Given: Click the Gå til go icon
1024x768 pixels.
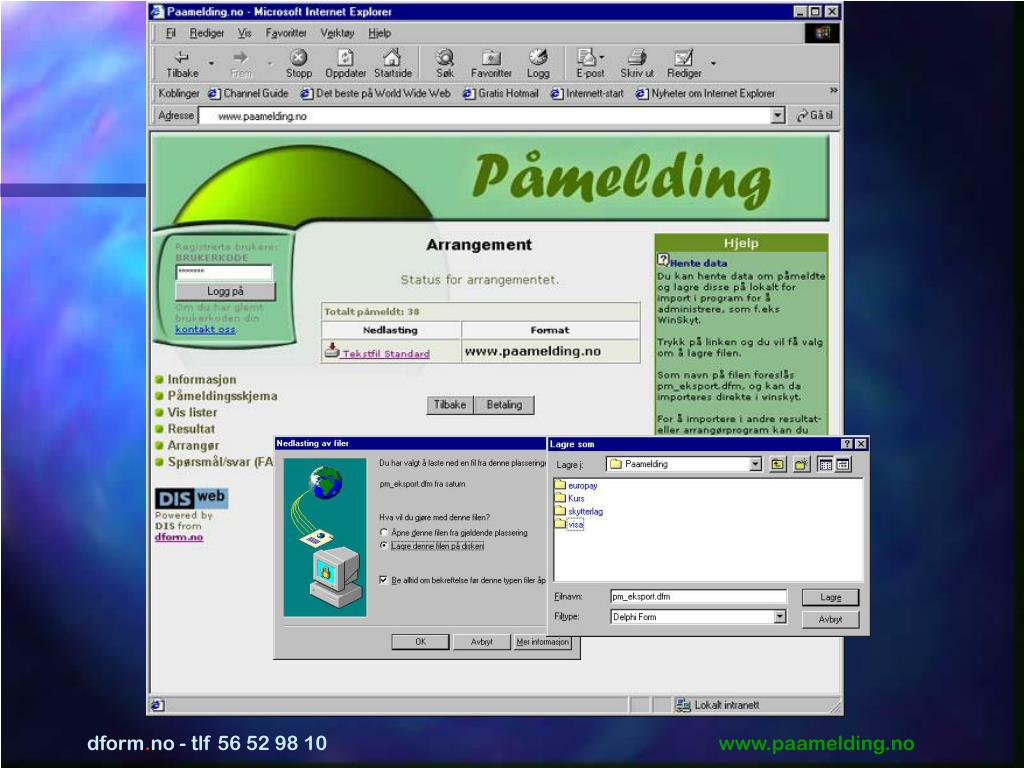Looking at the screenshot, I should pos(802,116).
